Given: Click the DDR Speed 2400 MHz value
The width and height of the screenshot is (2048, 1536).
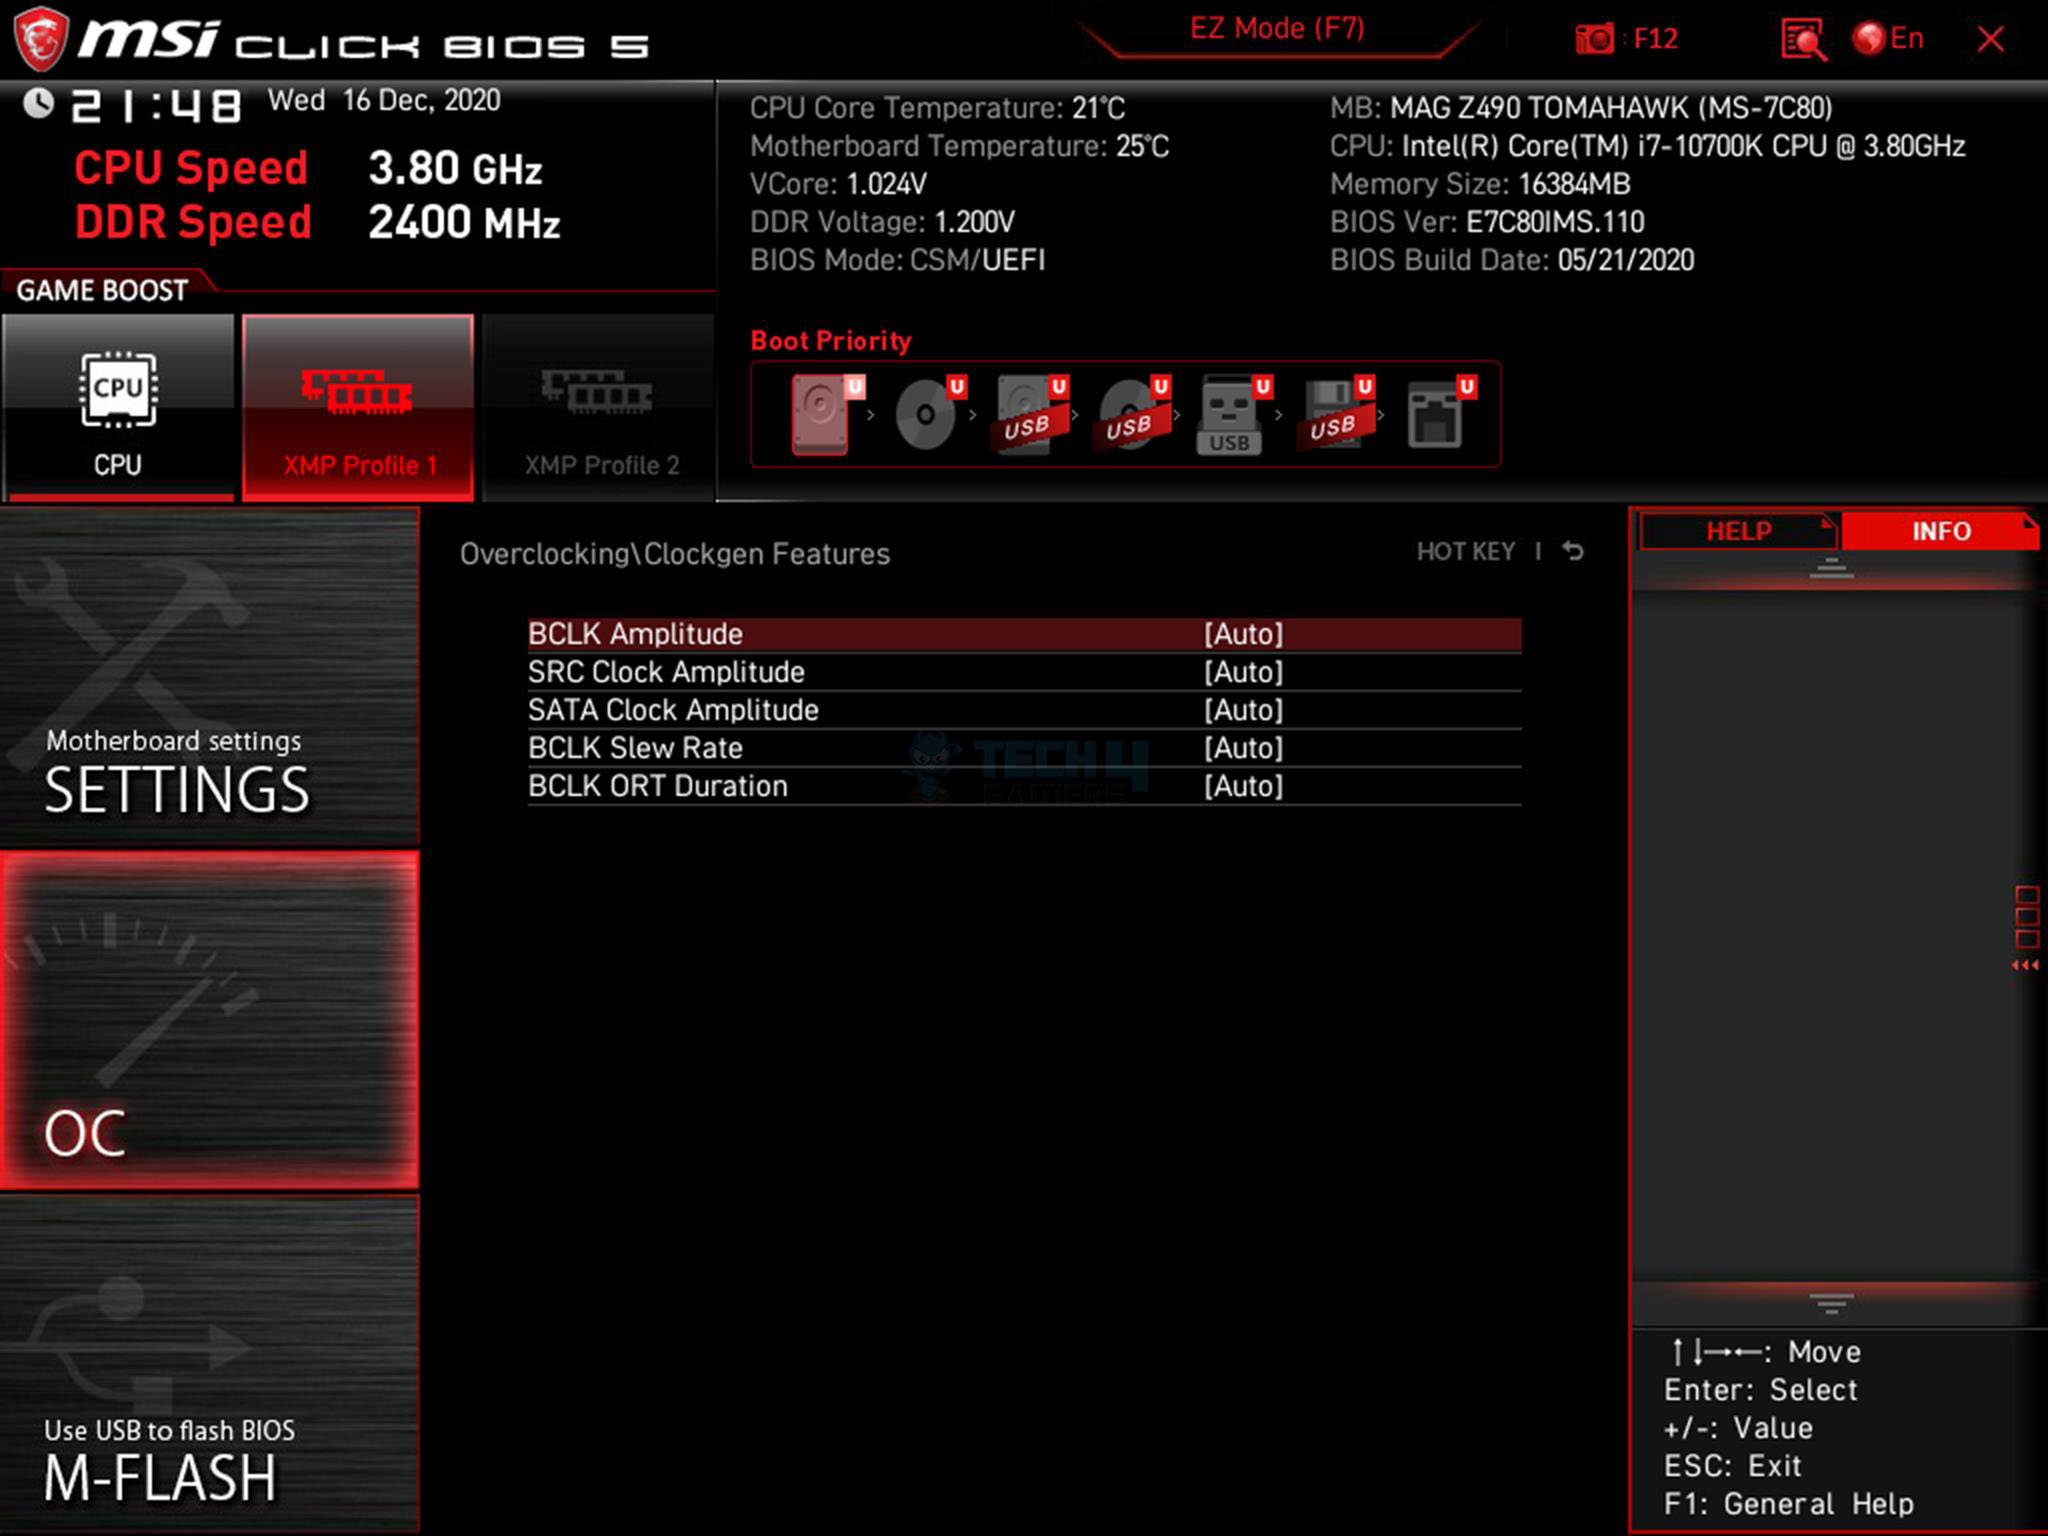Looking at the screenshot, I should (464, 223).
